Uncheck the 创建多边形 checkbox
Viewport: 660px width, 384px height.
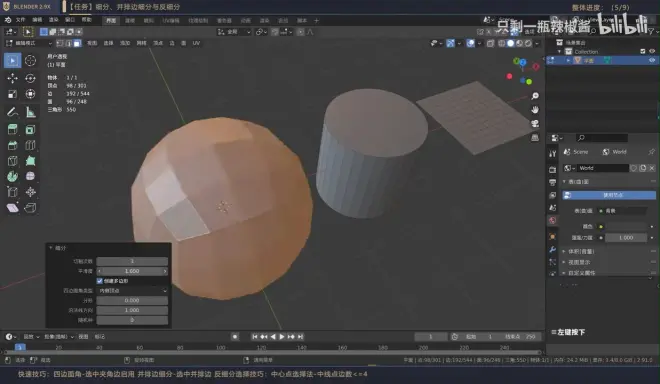coord(100,281)
